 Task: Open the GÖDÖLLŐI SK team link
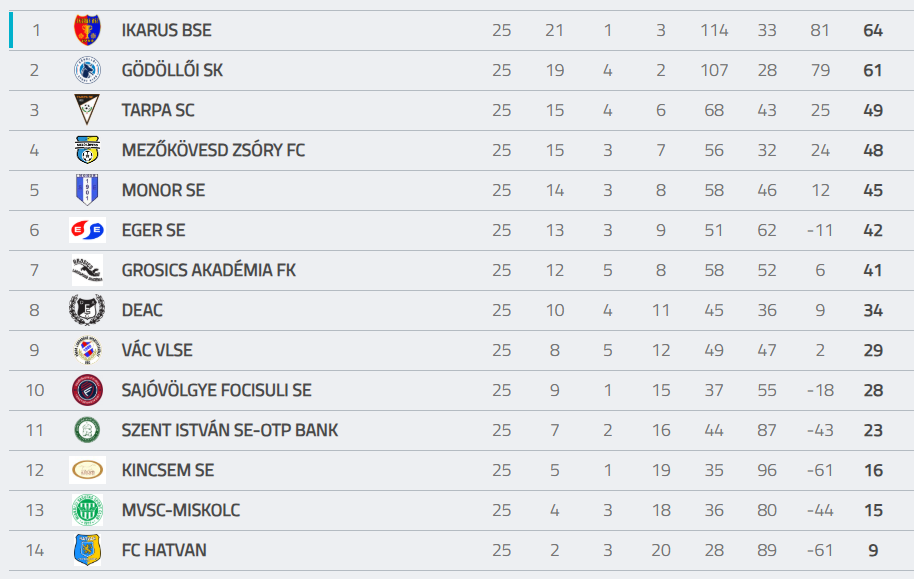tap(172, 71)
